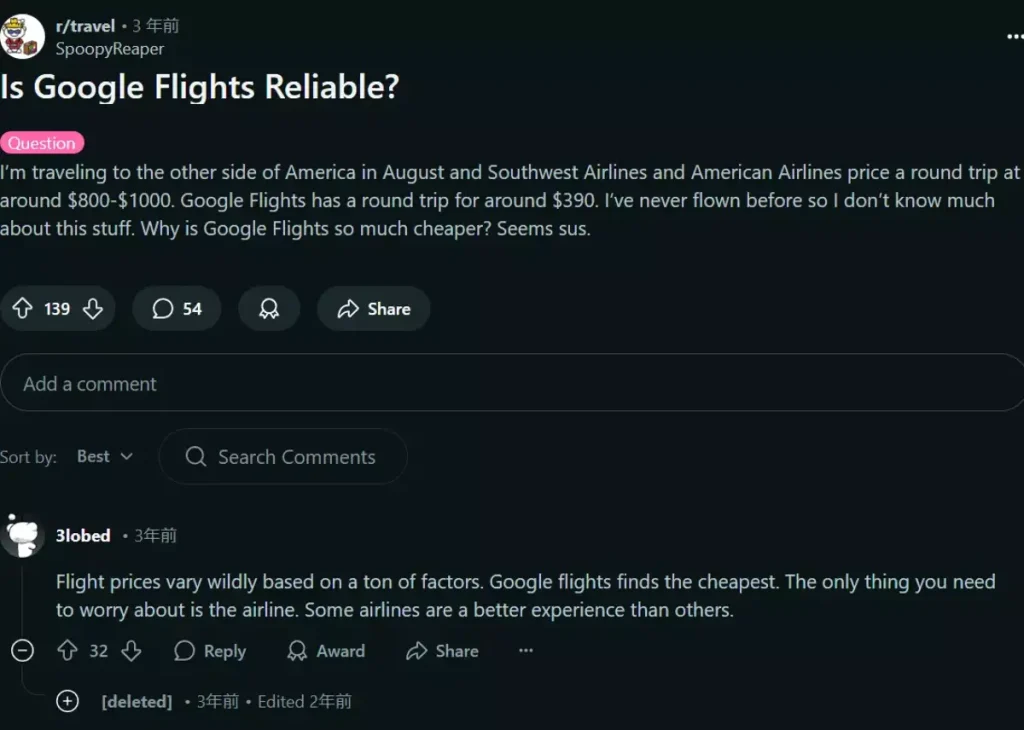This screenshot has width=1024, height=730.
Task: Give an award to the post
Action: point(269,309)
